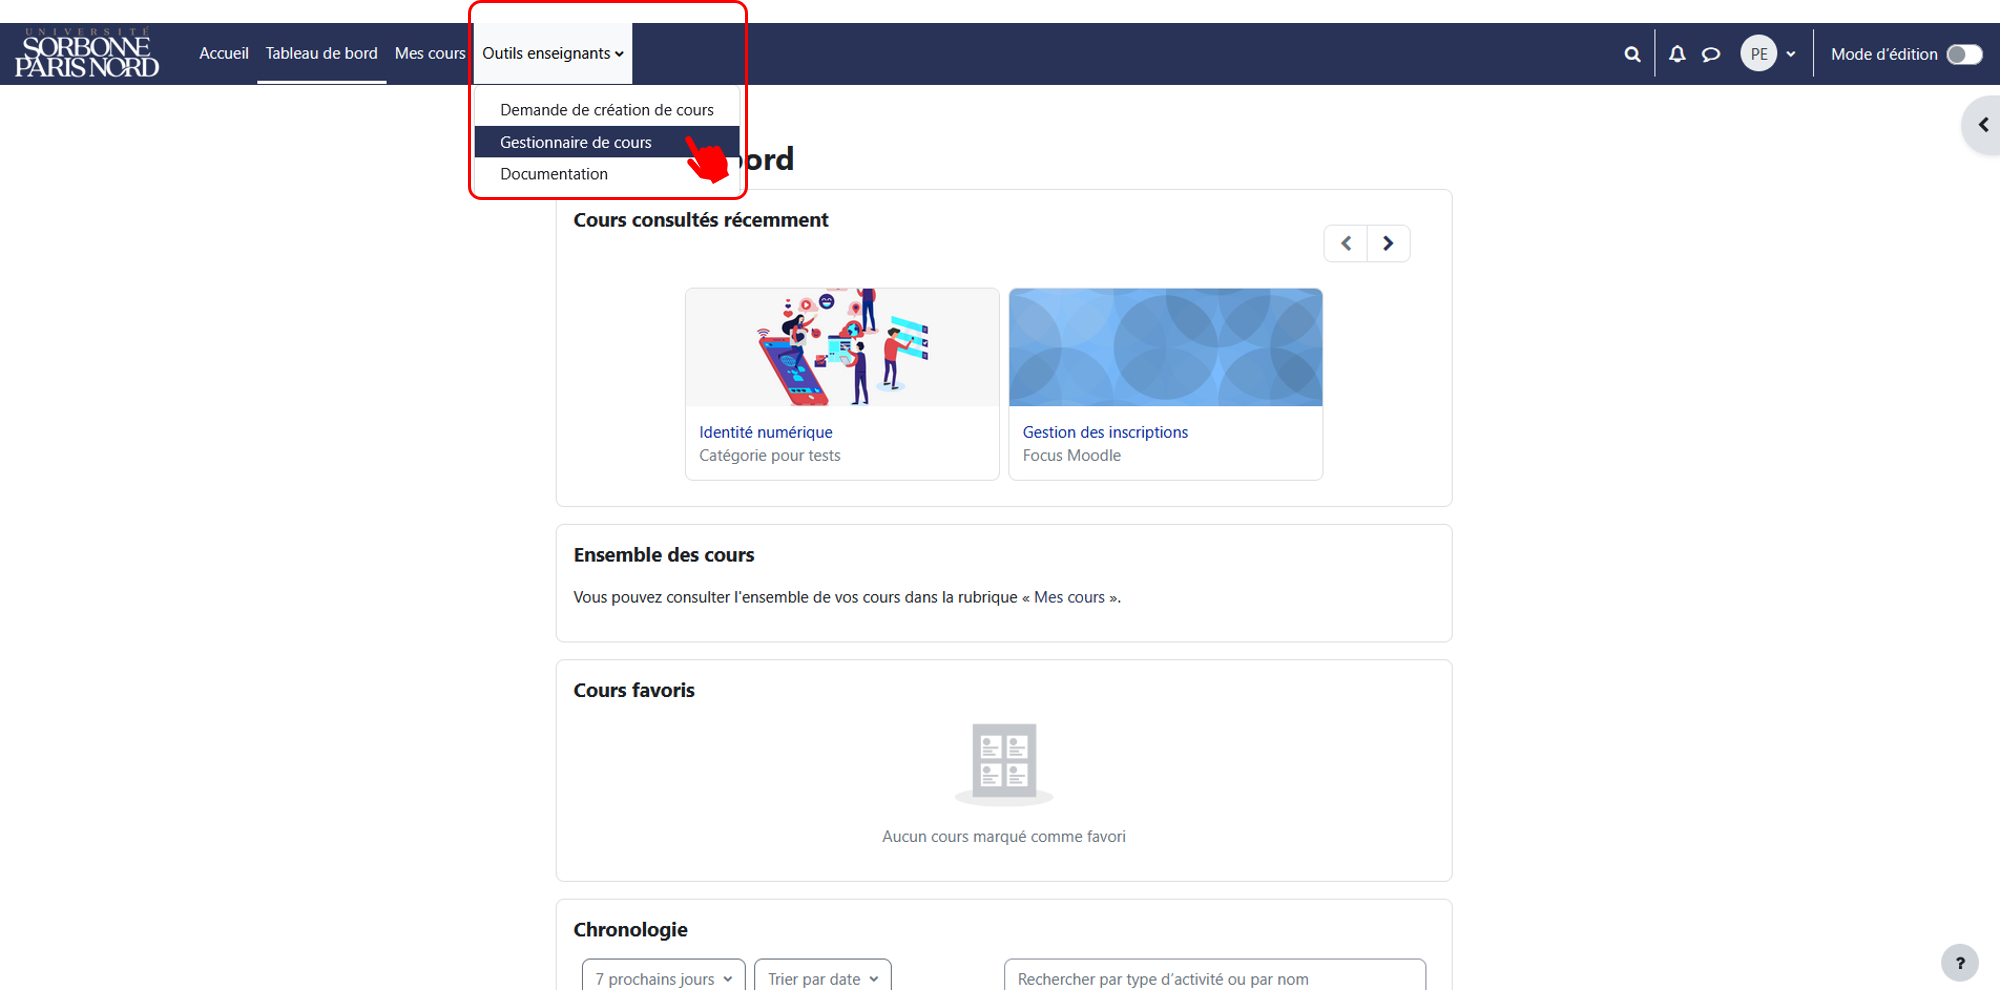Open the user menu dropdown arrow
The width and height of the screenshot is (2000, 990).
[1791, 54]
